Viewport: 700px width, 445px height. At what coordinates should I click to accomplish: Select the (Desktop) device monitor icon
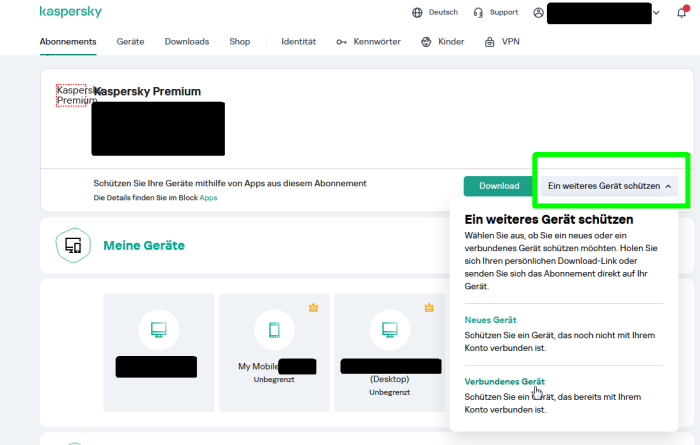[390, 330]
